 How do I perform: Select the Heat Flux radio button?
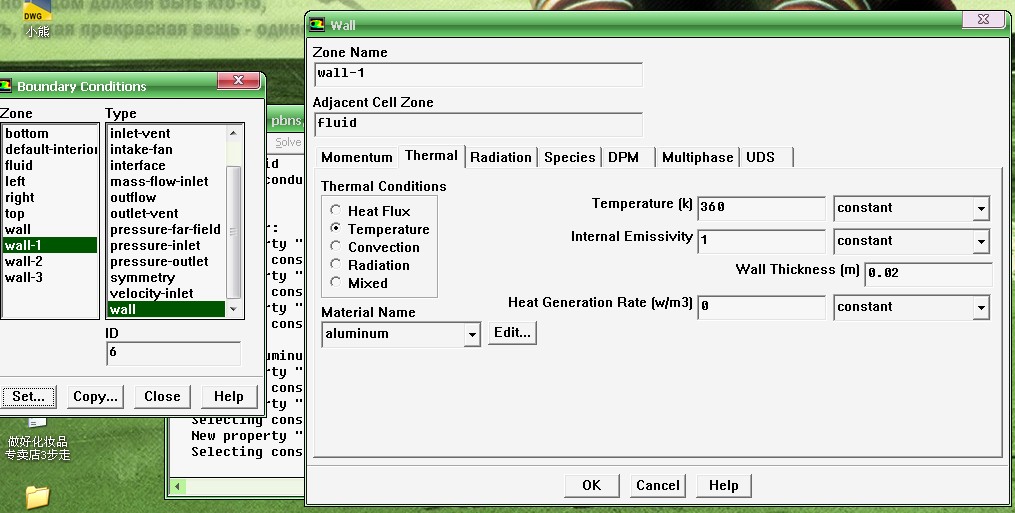pyautogui.click(x=336, y=211)
